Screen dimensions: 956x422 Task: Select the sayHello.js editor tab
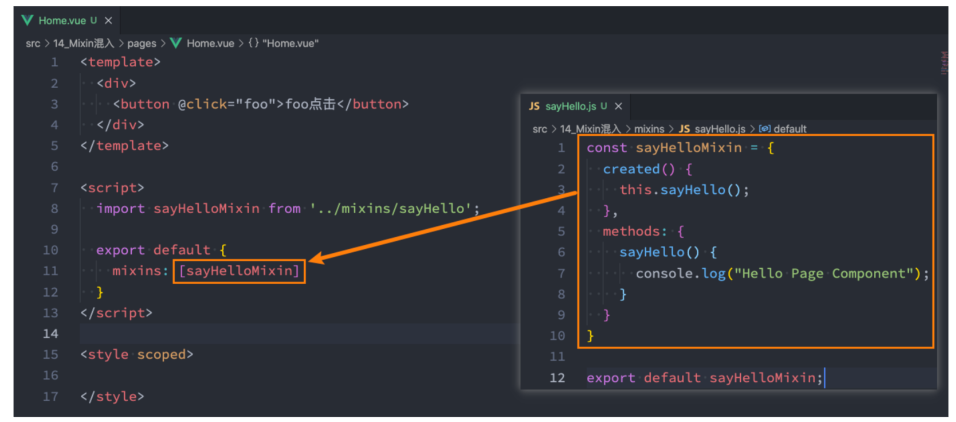pyautogui.click(x=576, y=106)
